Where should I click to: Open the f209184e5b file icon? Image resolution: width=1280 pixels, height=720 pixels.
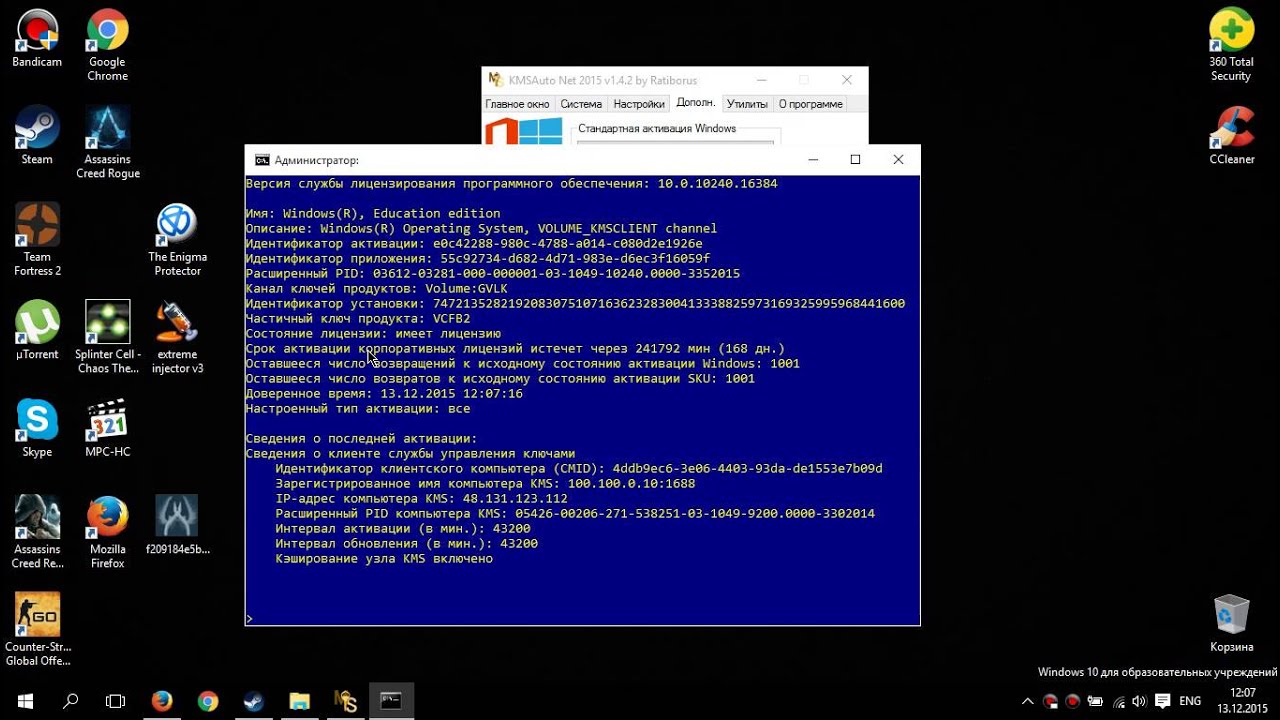tap(177, 525)
